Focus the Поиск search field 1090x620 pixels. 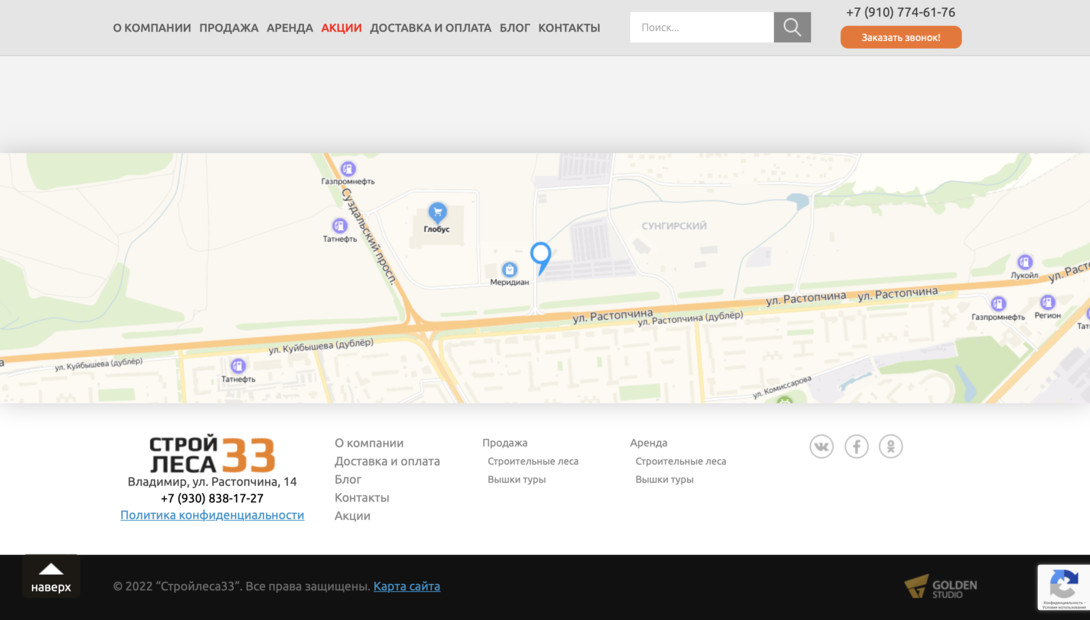pos(701,27)
